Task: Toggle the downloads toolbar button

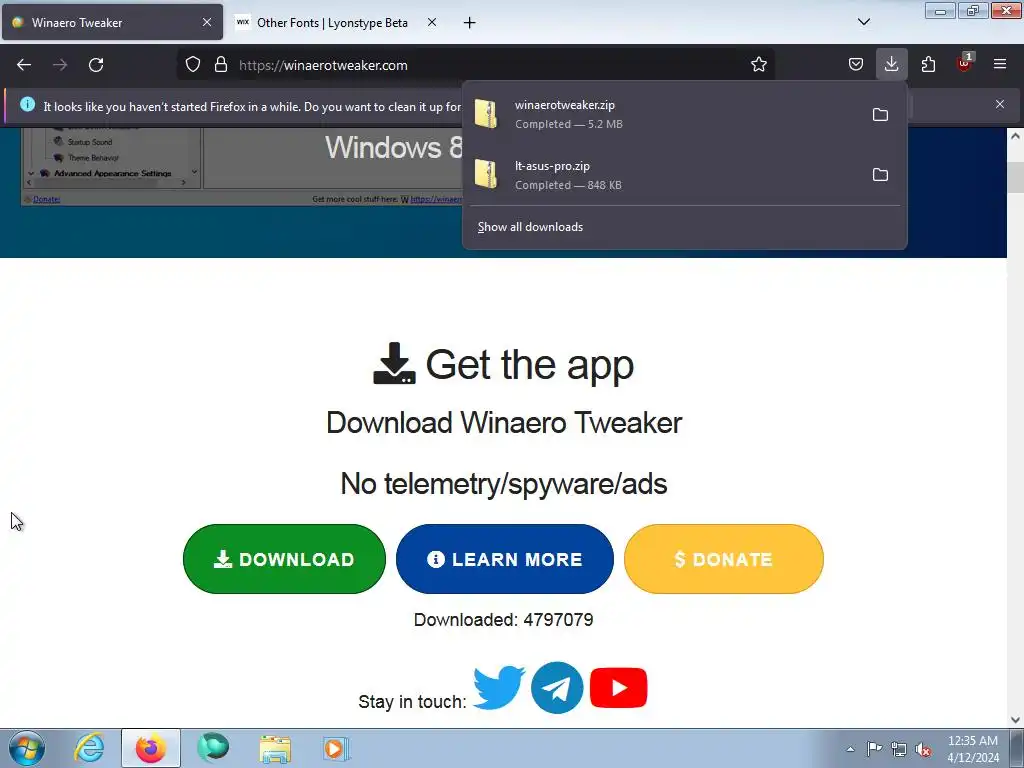Action: point(891,64)
